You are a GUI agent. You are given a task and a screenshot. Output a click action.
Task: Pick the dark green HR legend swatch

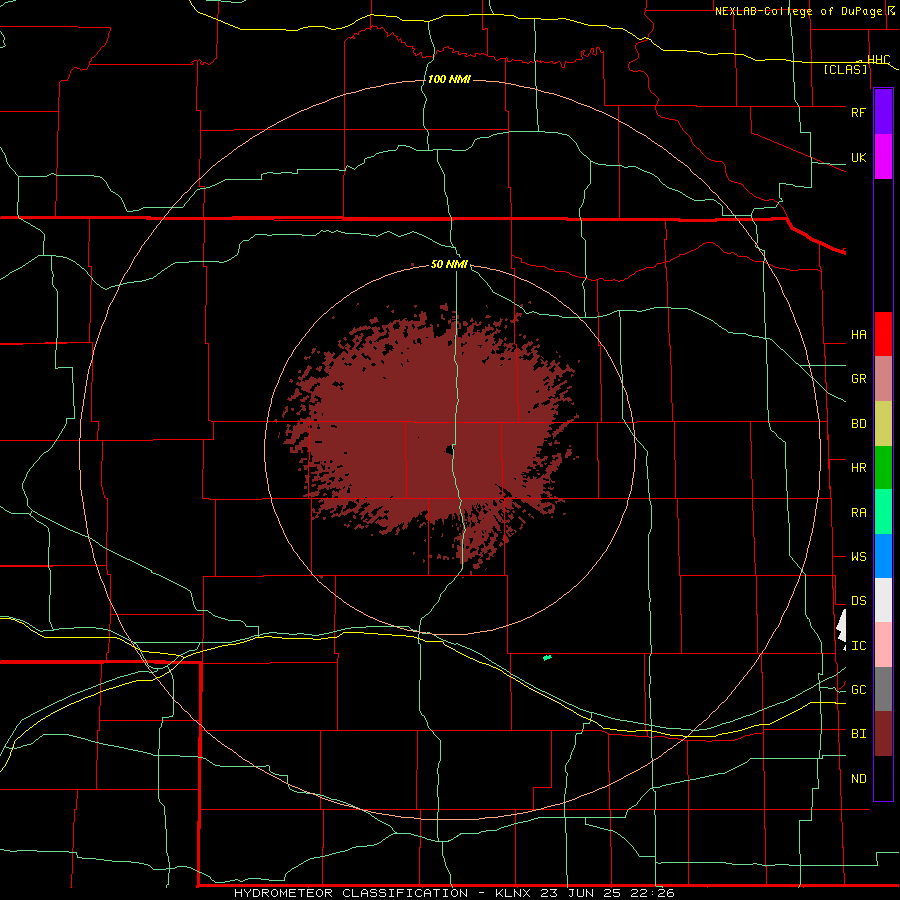point(883,468)
